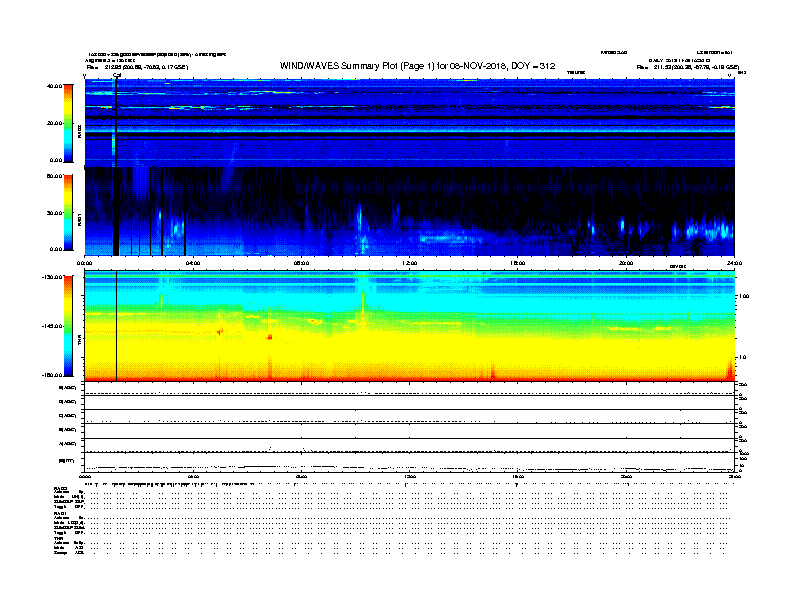Select the 20.00 label on RAD2 color scale
The height and width of the screenshot is (612, 792).
(54, 123)
